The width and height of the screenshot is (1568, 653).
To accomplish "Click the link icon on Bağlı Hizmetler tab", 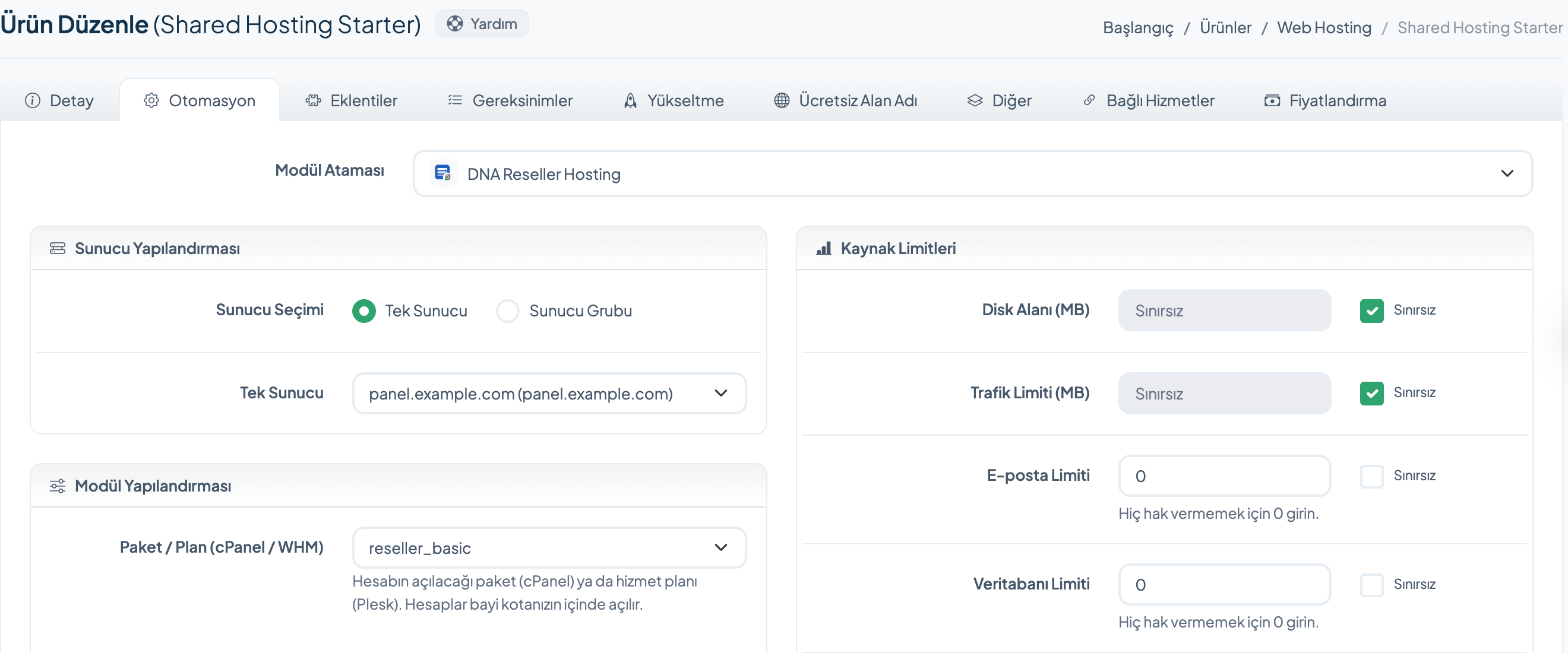I will click(1089, 100).
